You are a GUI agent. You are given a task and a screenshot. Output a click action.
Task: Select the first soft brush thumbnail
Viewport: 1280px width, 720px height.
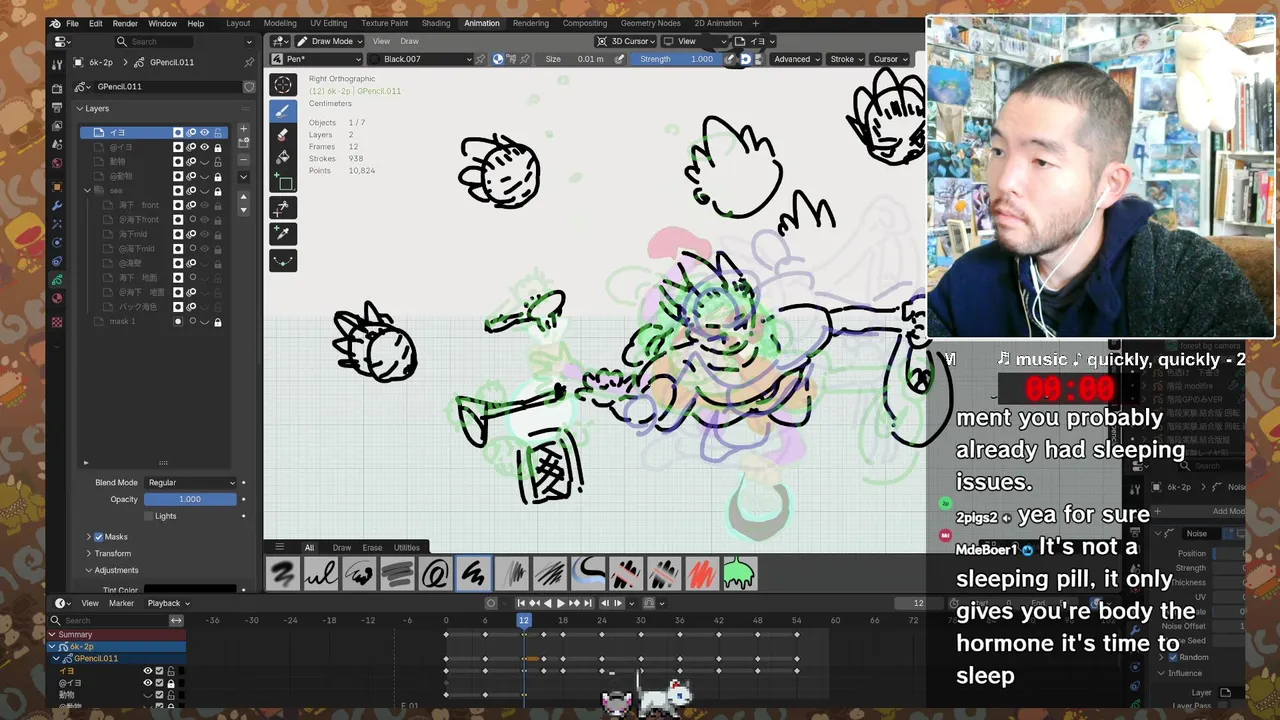coord(283,574)
